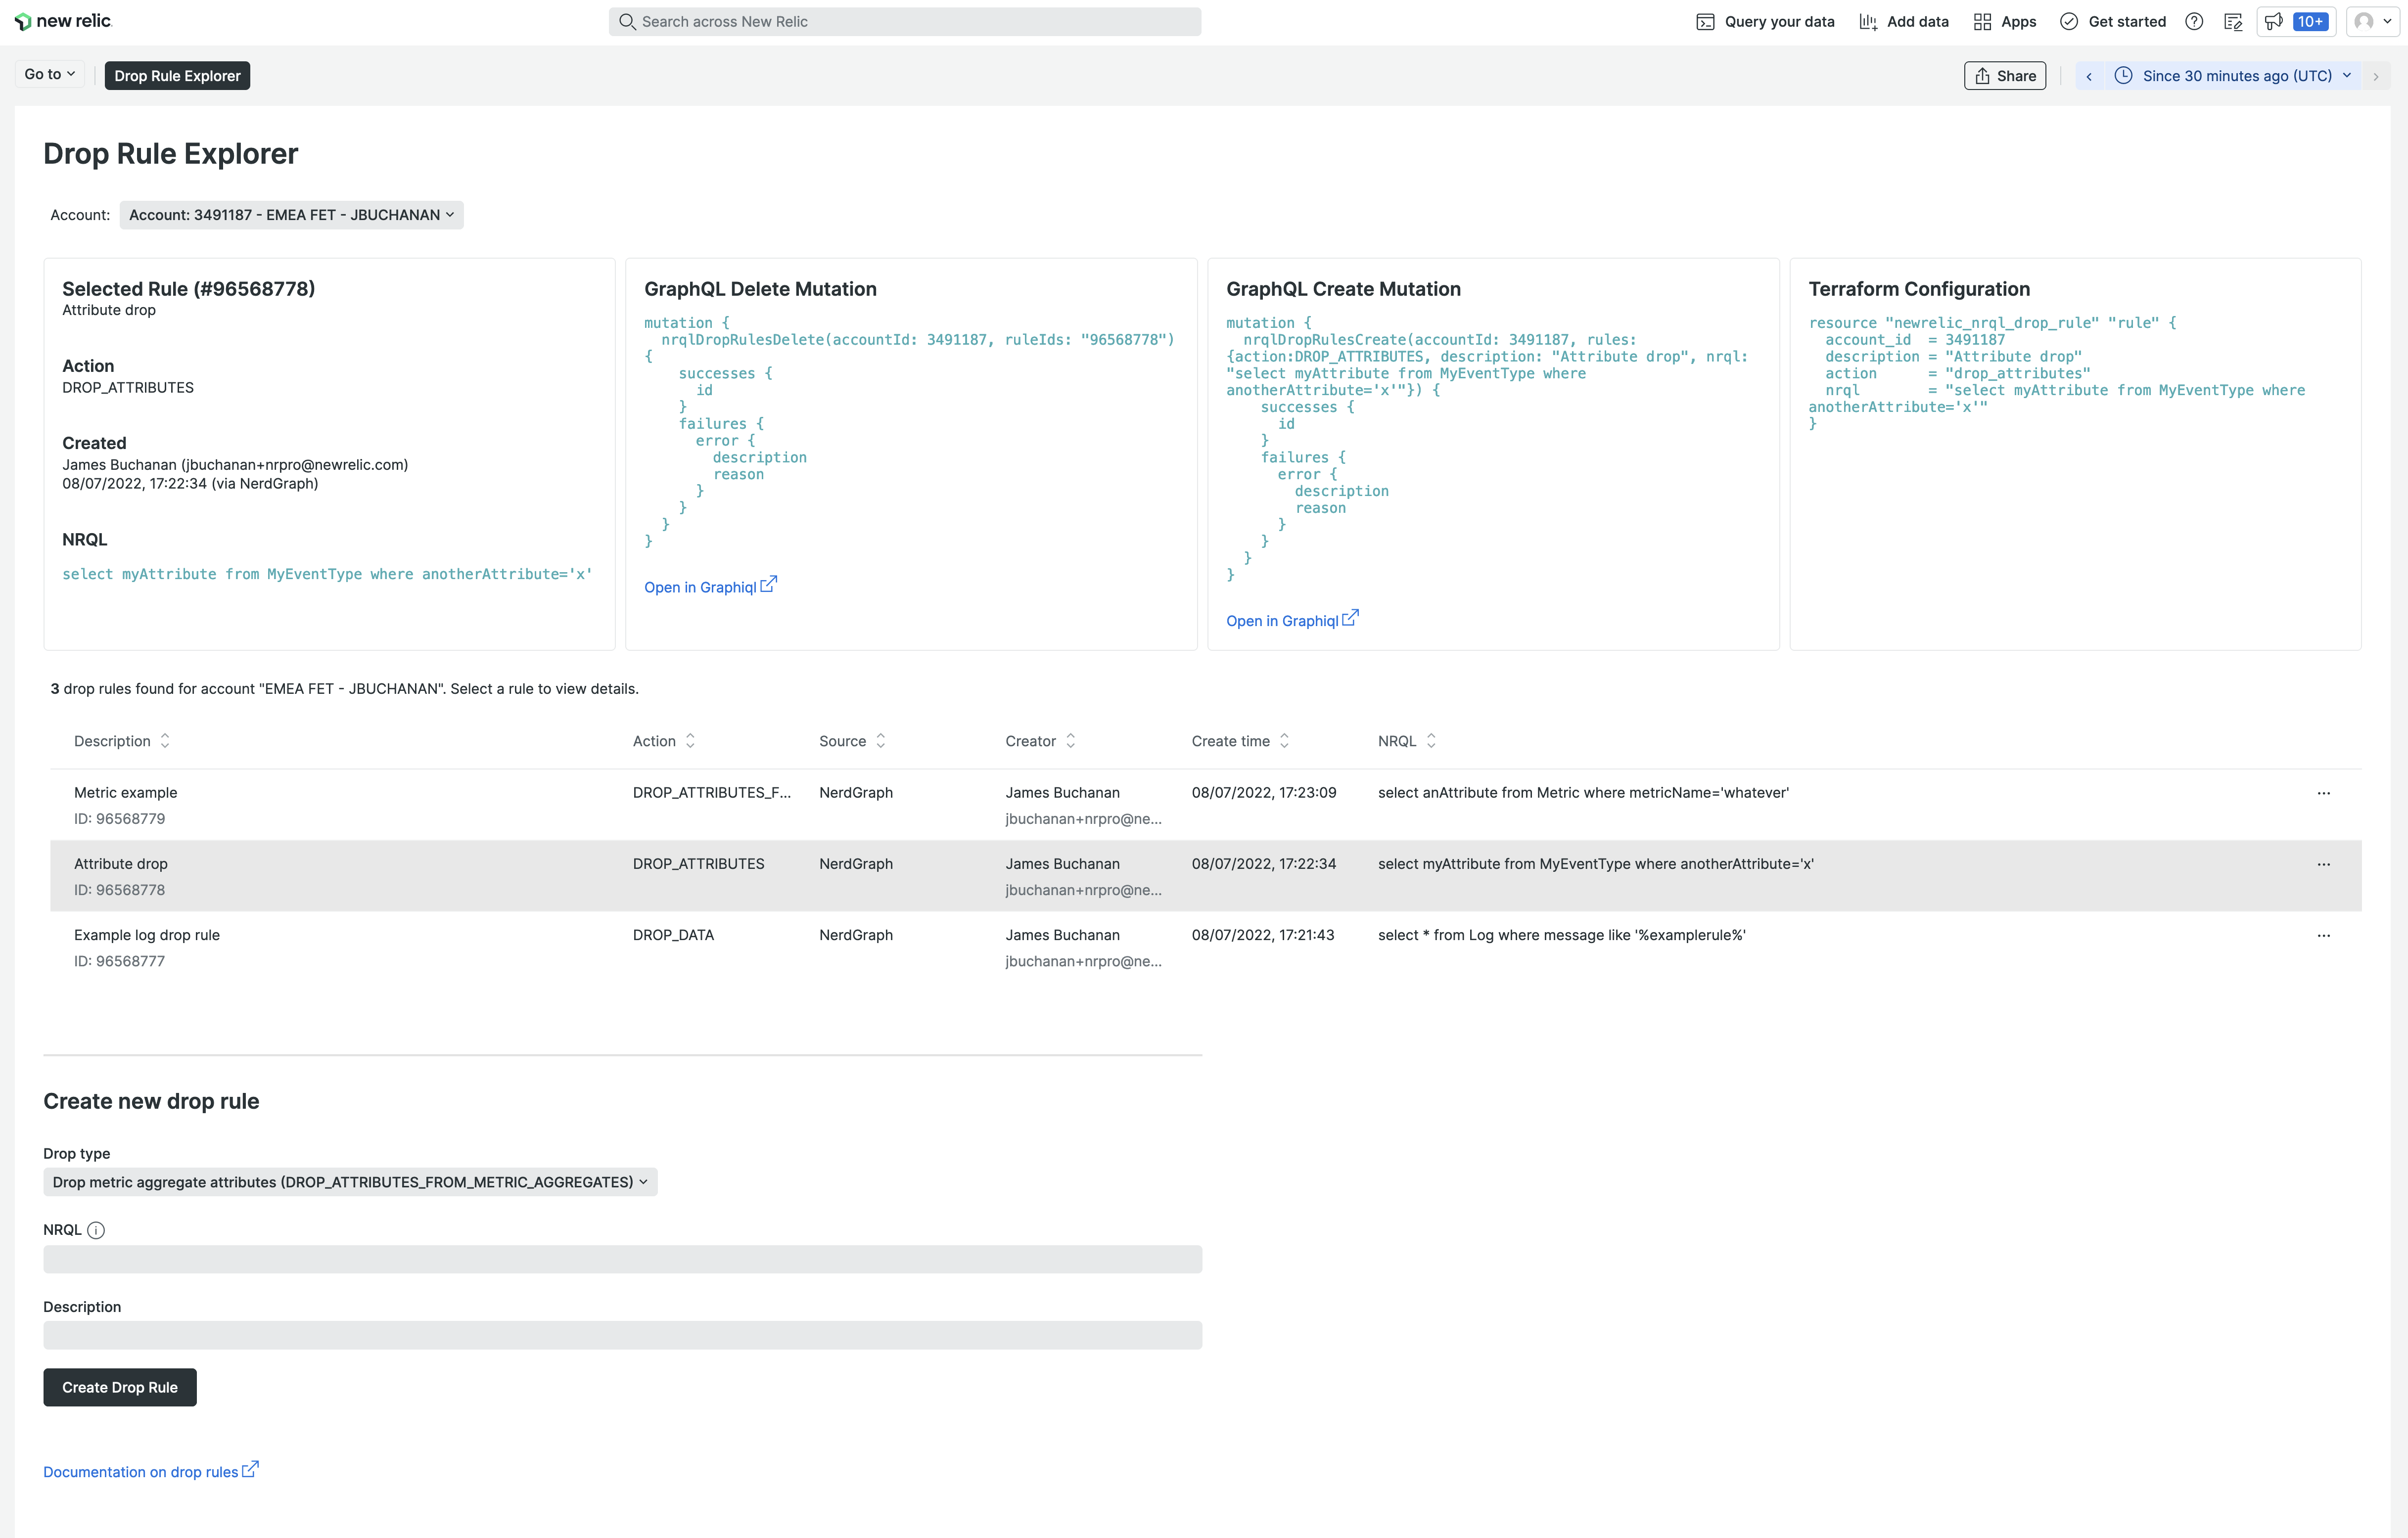The image size is (2408, 1538).
Task: Open the help question mark icon
Action: 2194,21
